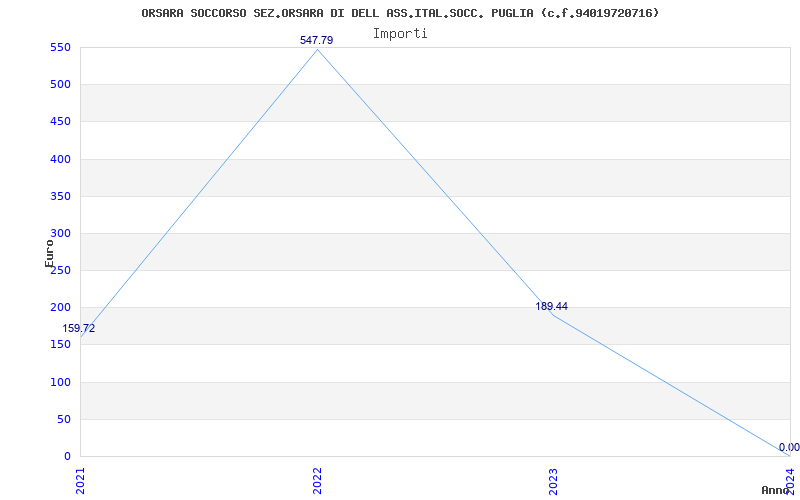
Task: Click the 'Euro' y-axis title
Action: point(49,254)
